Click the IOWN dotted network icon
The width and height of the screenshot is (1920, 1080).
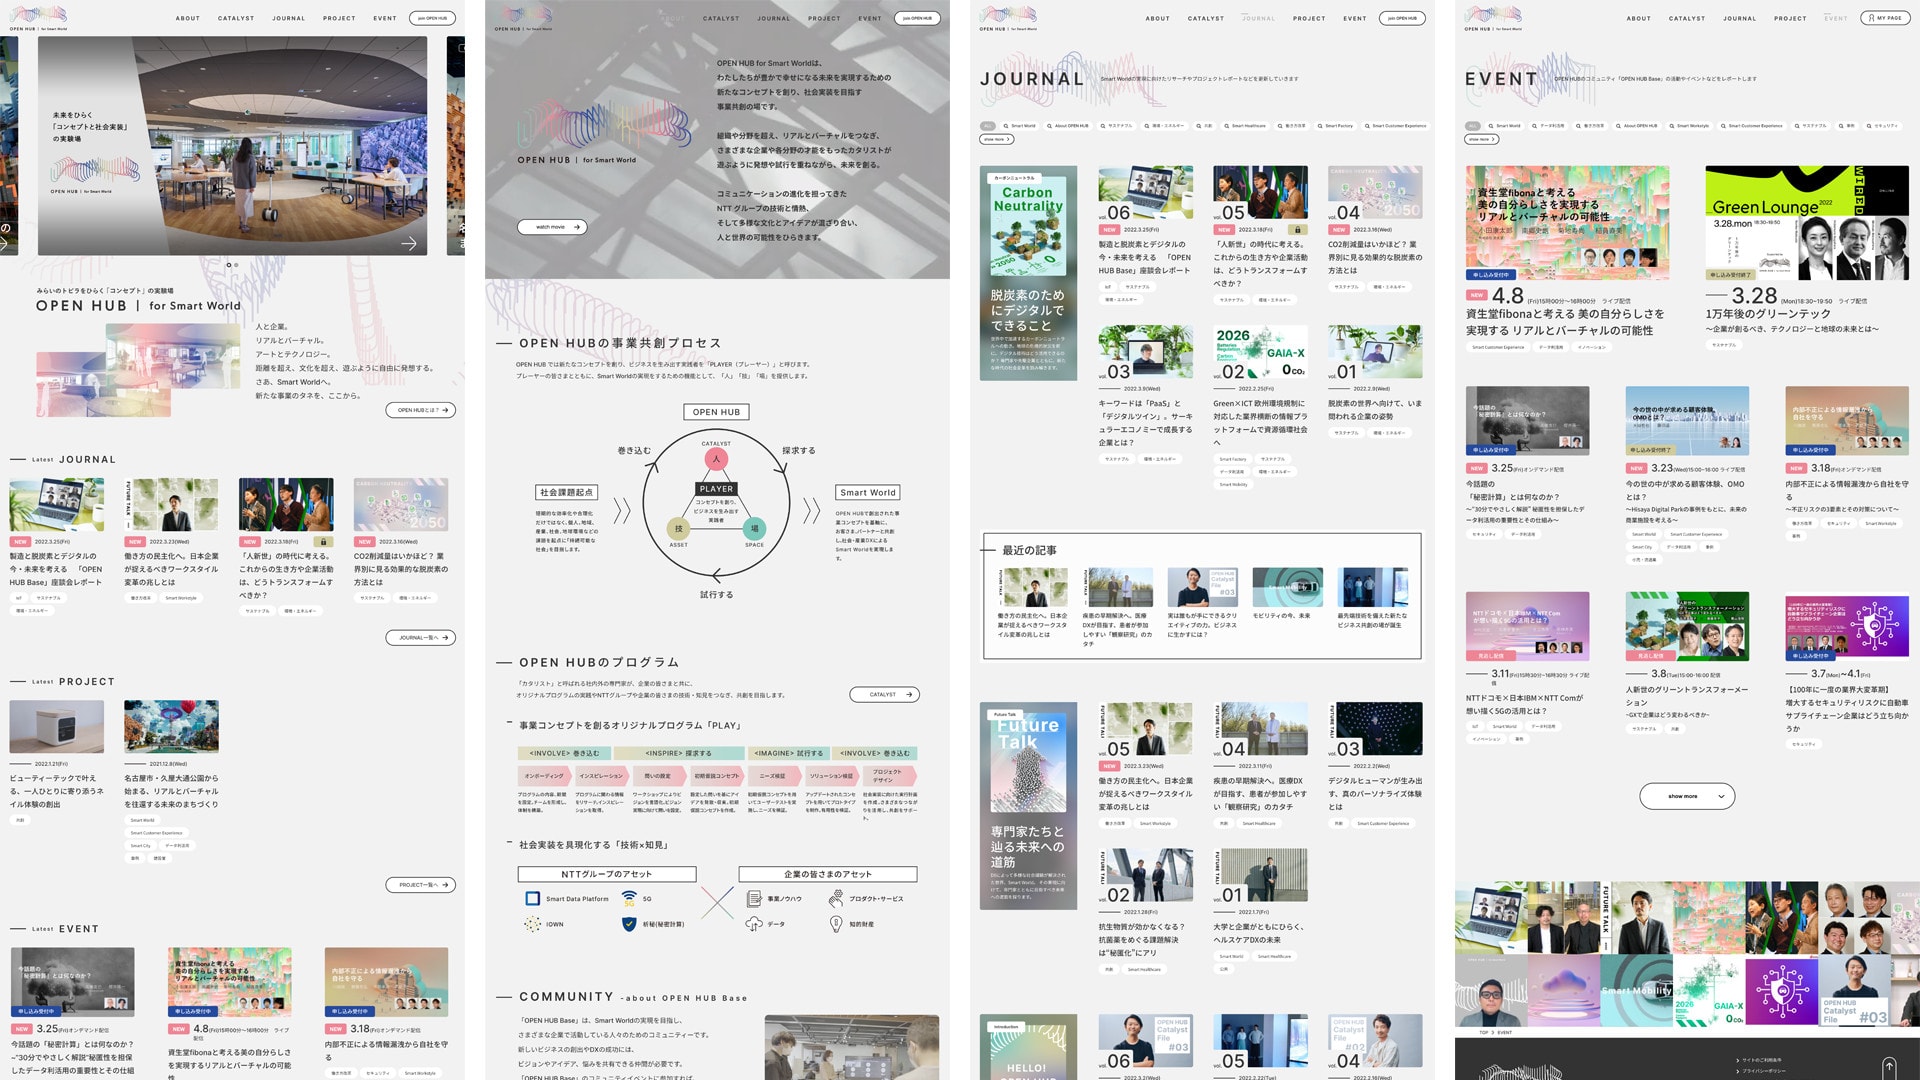533,924
